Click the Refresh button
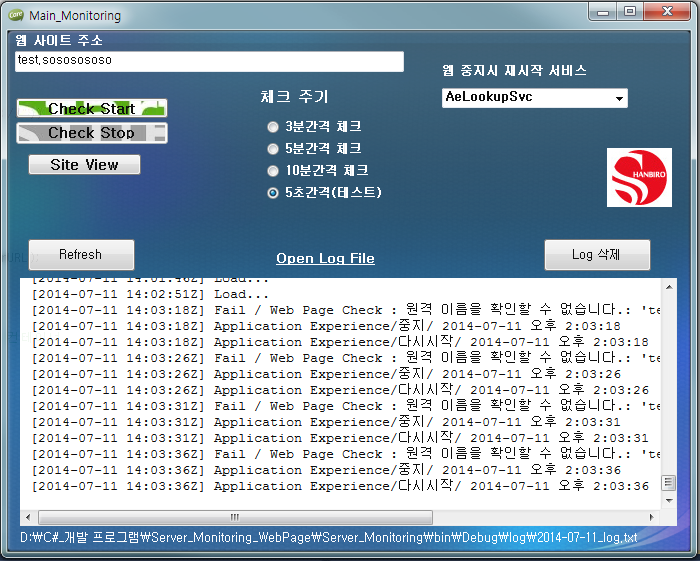 pyautogui.click(x=81, y=255)
